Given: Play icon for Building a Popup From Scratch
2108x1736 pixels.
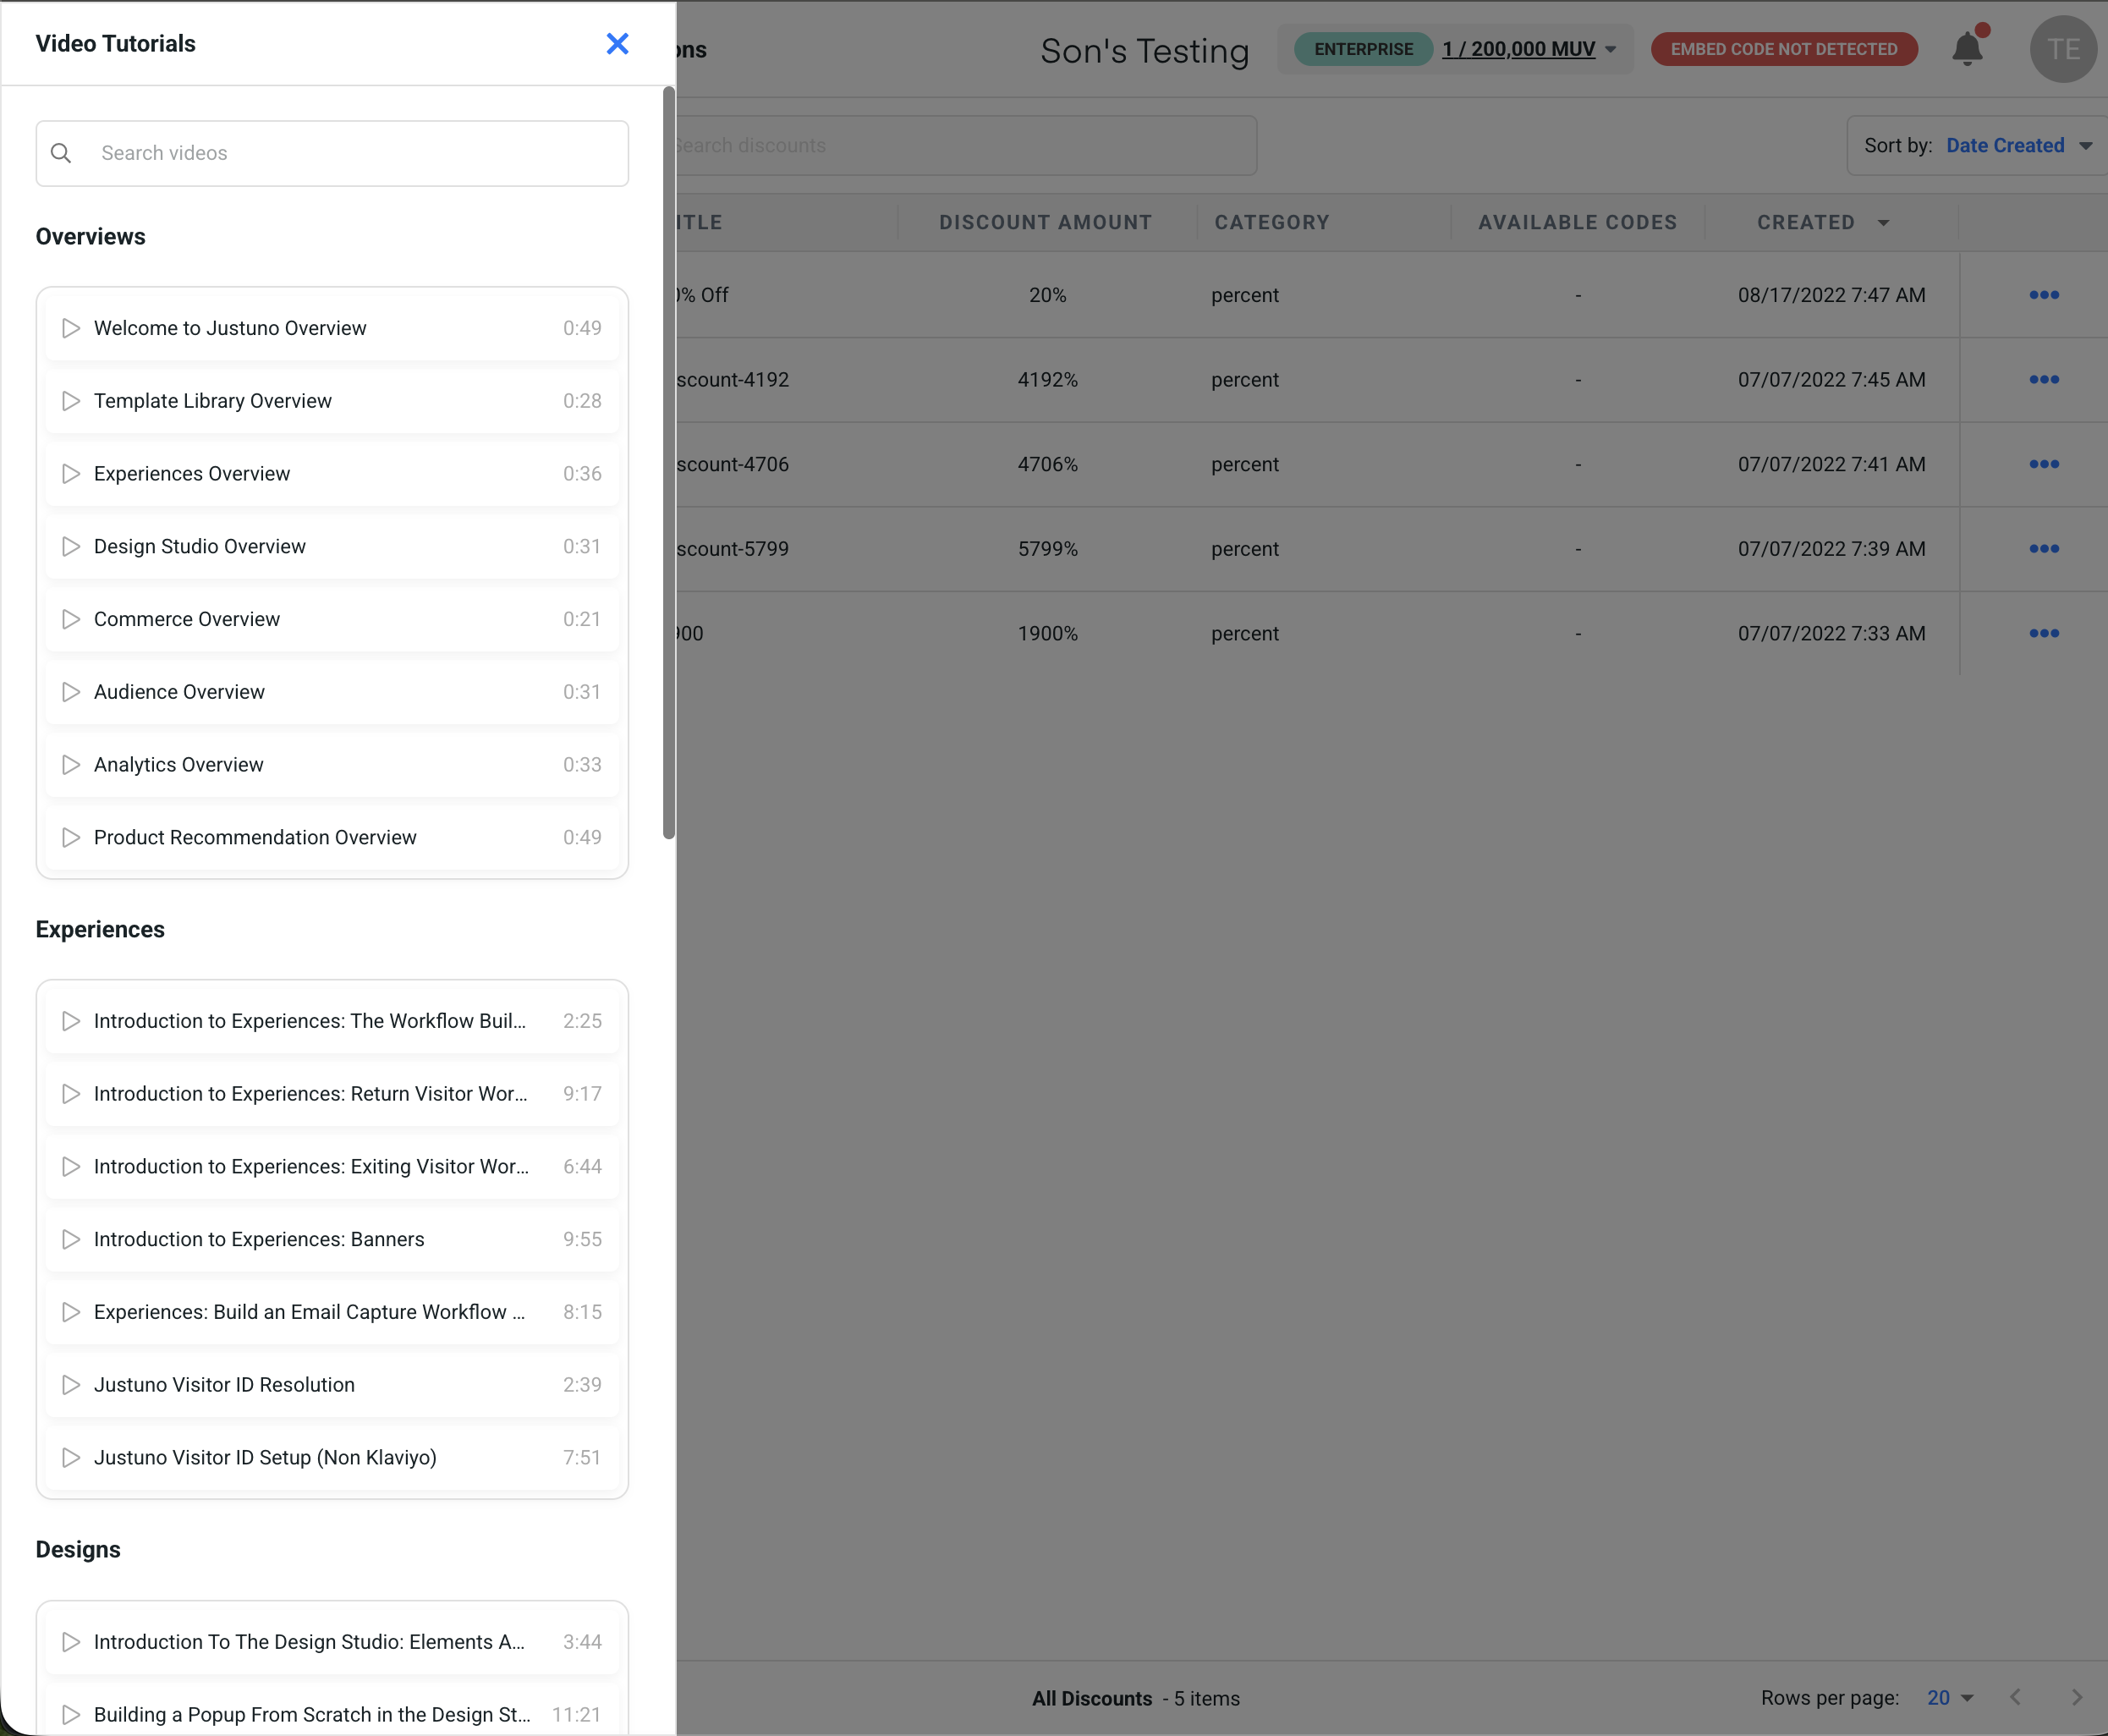Looking at the screenshot, I should click(71, 1715).
